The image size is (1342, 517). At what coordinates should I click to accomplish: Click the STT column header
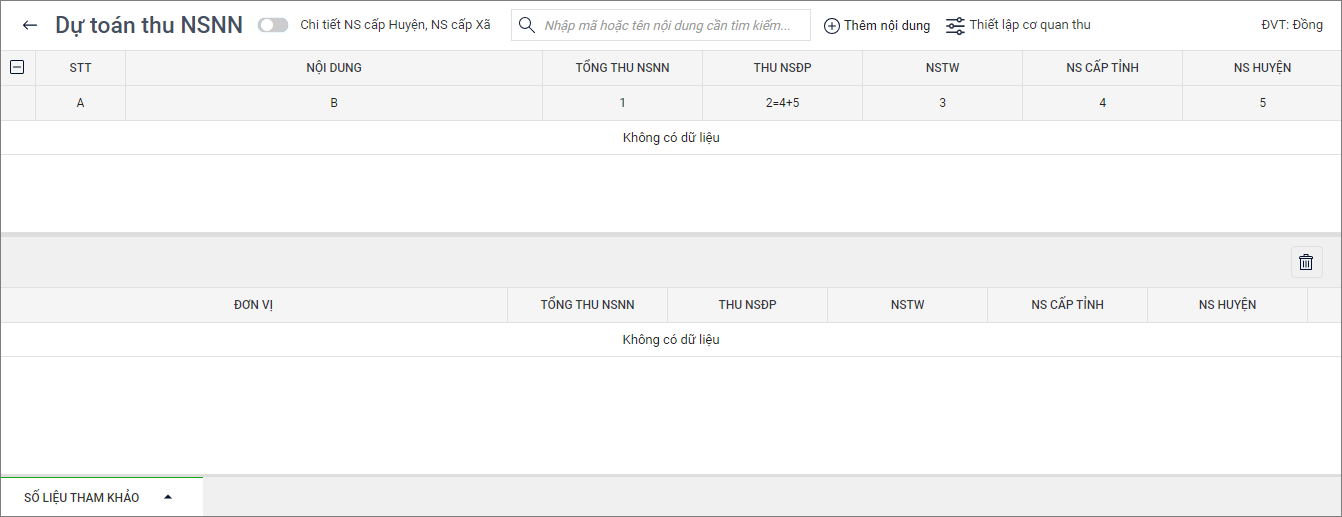[x=80, y=68]
